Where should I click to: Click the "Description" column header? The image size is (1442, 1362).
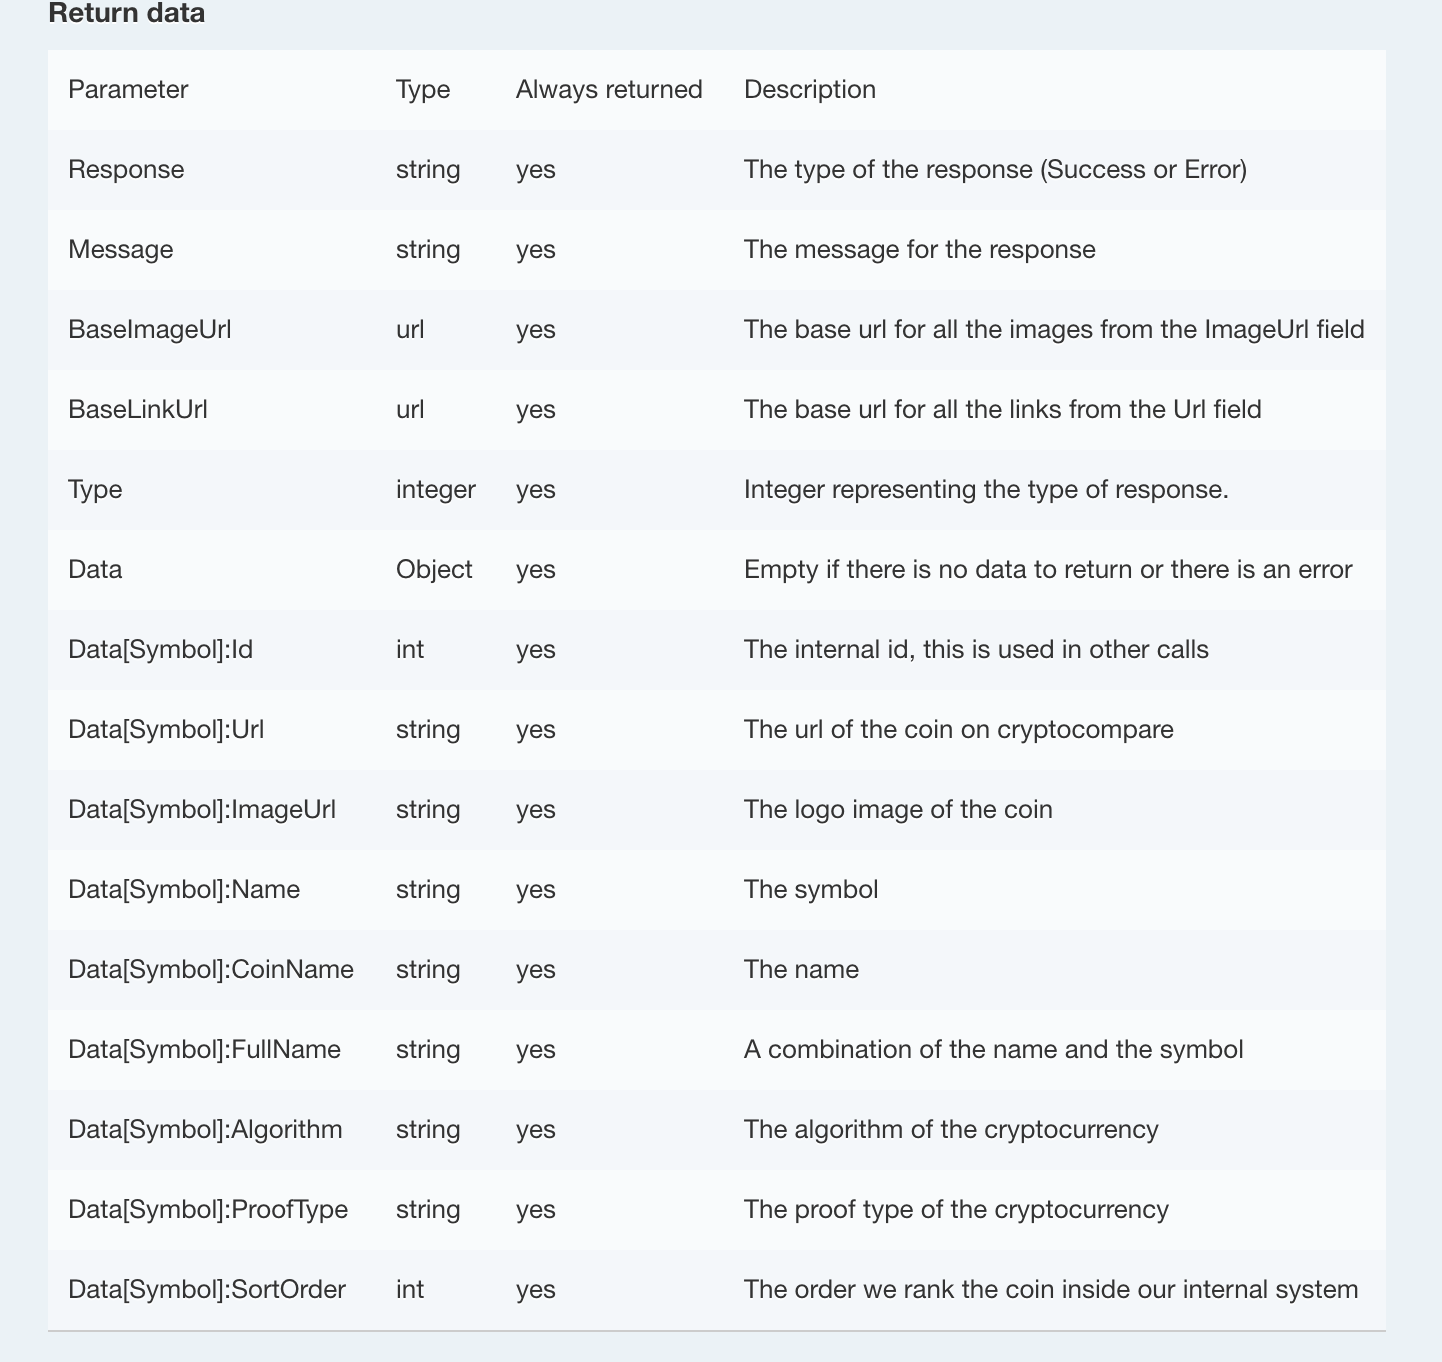click(810, 90)
